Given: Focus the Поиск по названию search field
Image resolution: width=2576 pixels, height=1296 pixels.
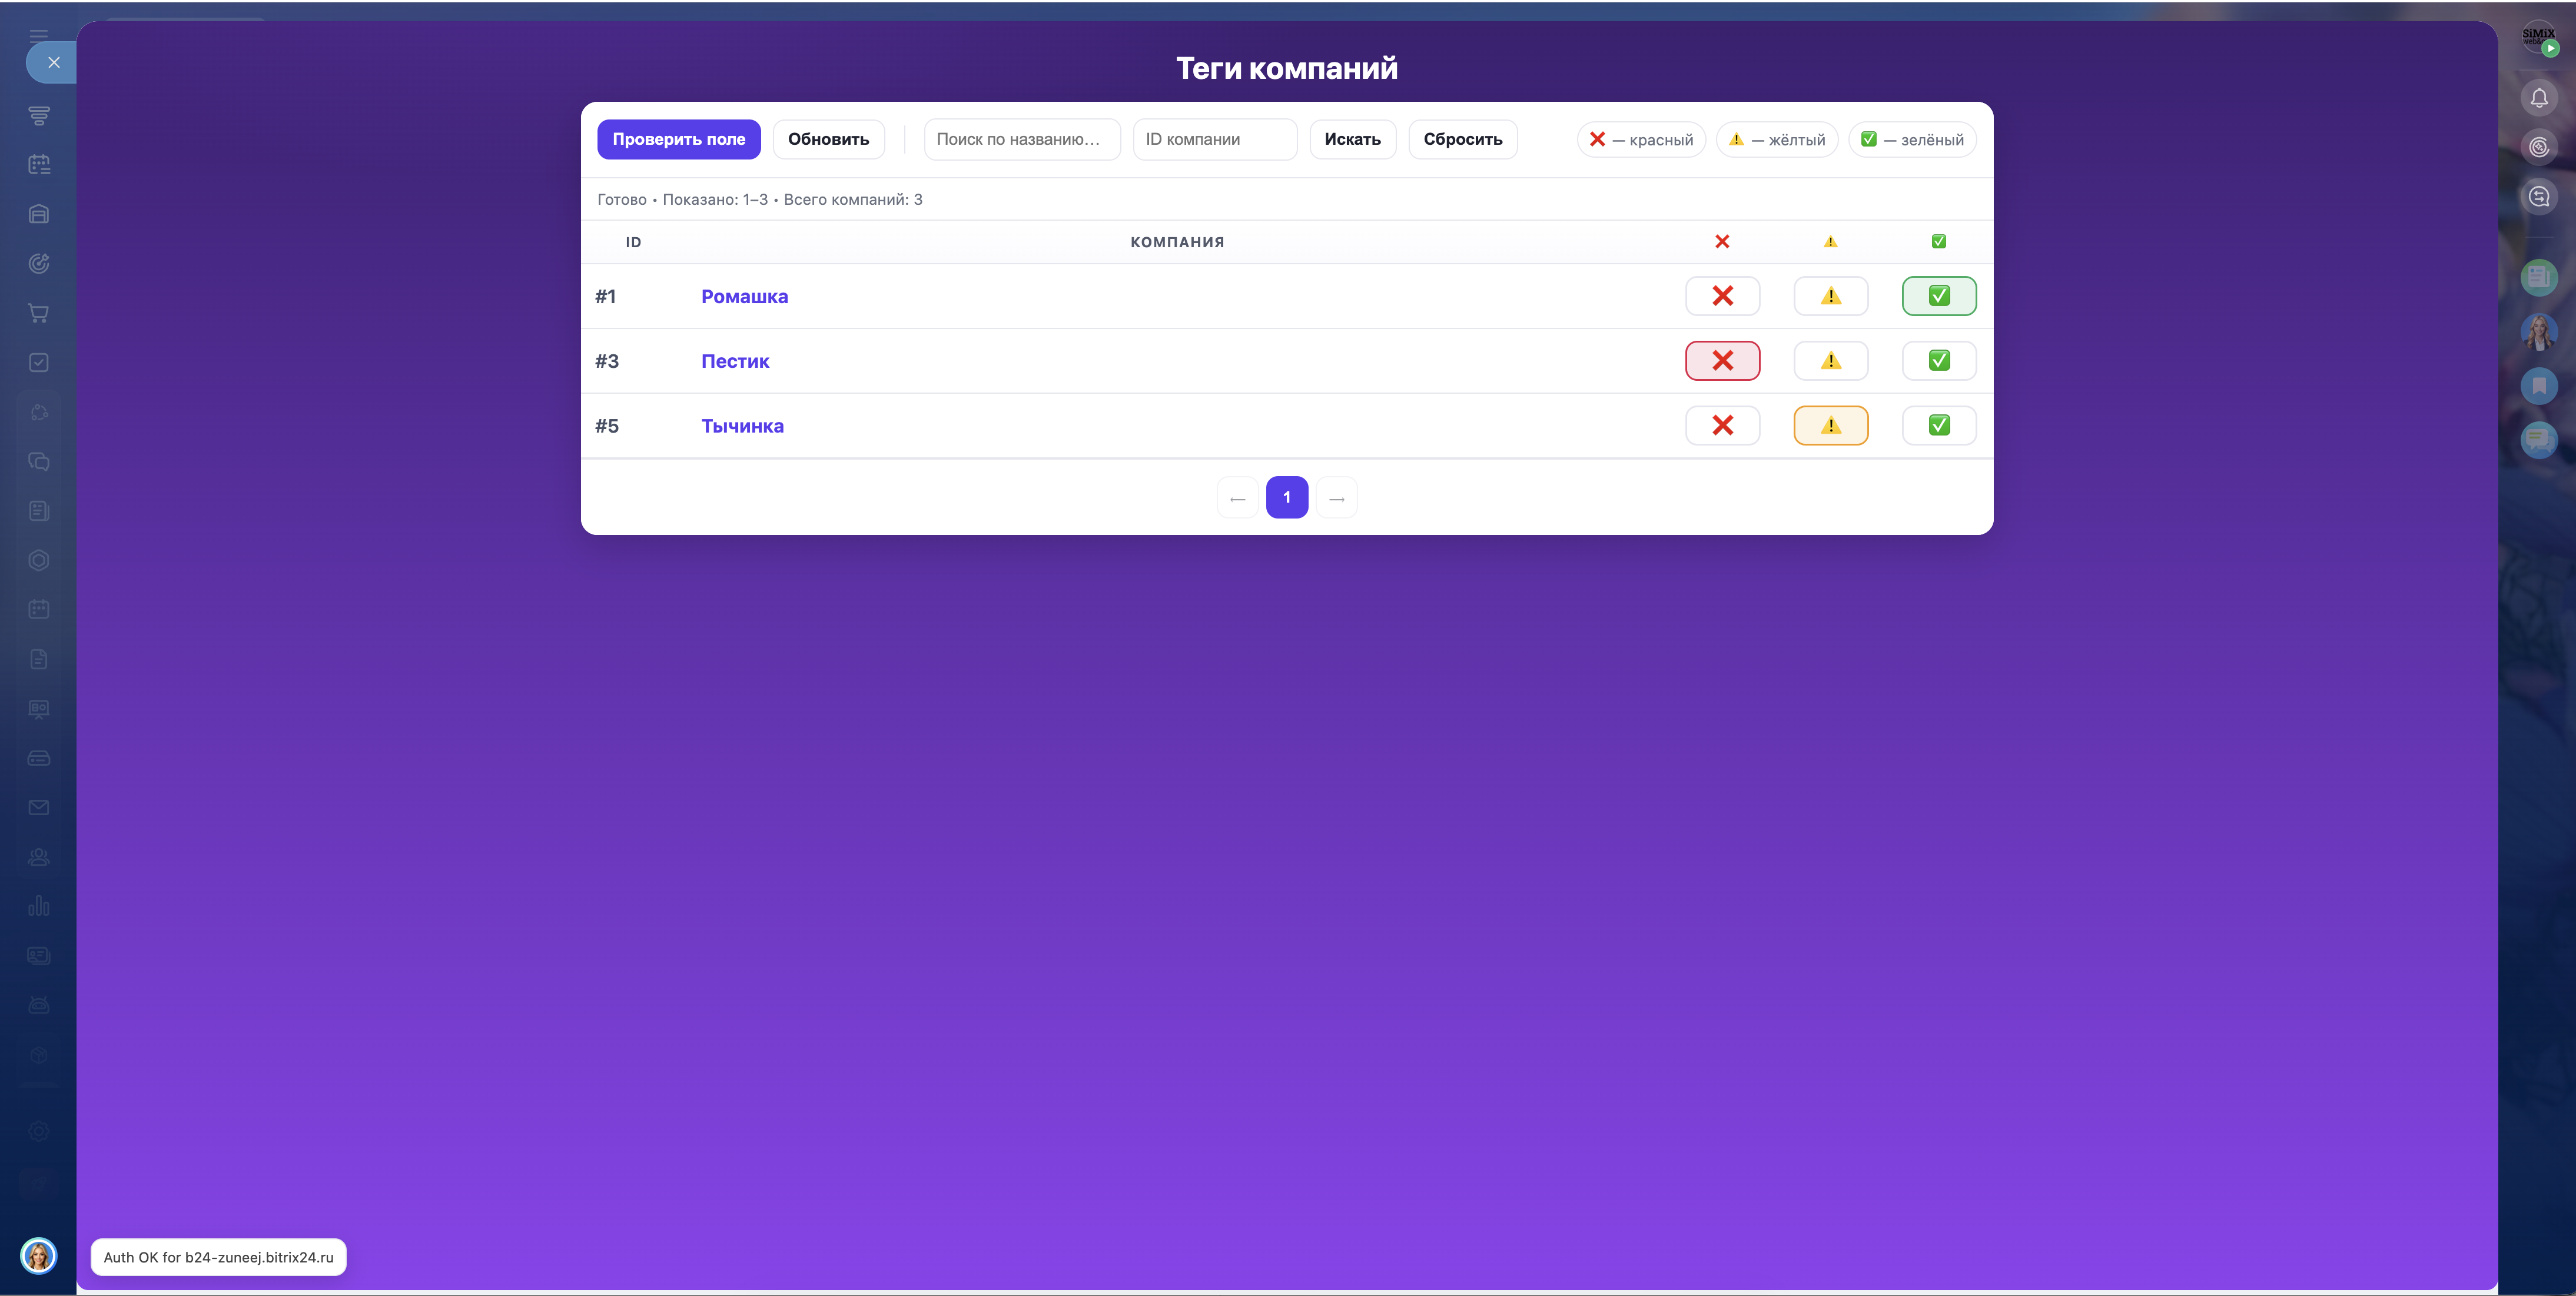Looking at the screenshot, I should click(x=1021, y=140).
